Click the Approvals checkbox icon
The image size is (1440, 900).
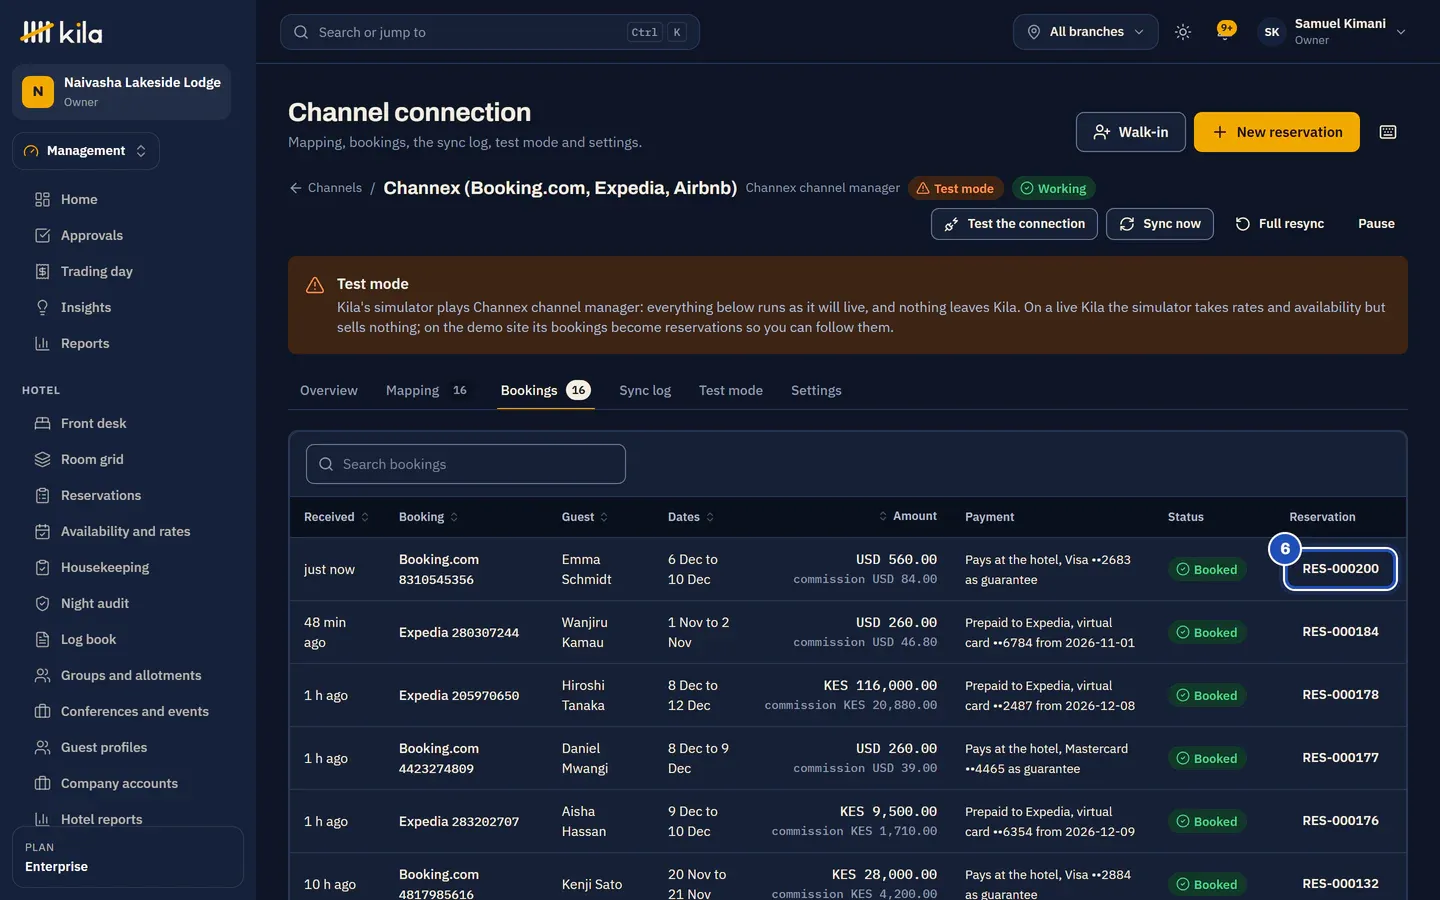click(42, 235)
